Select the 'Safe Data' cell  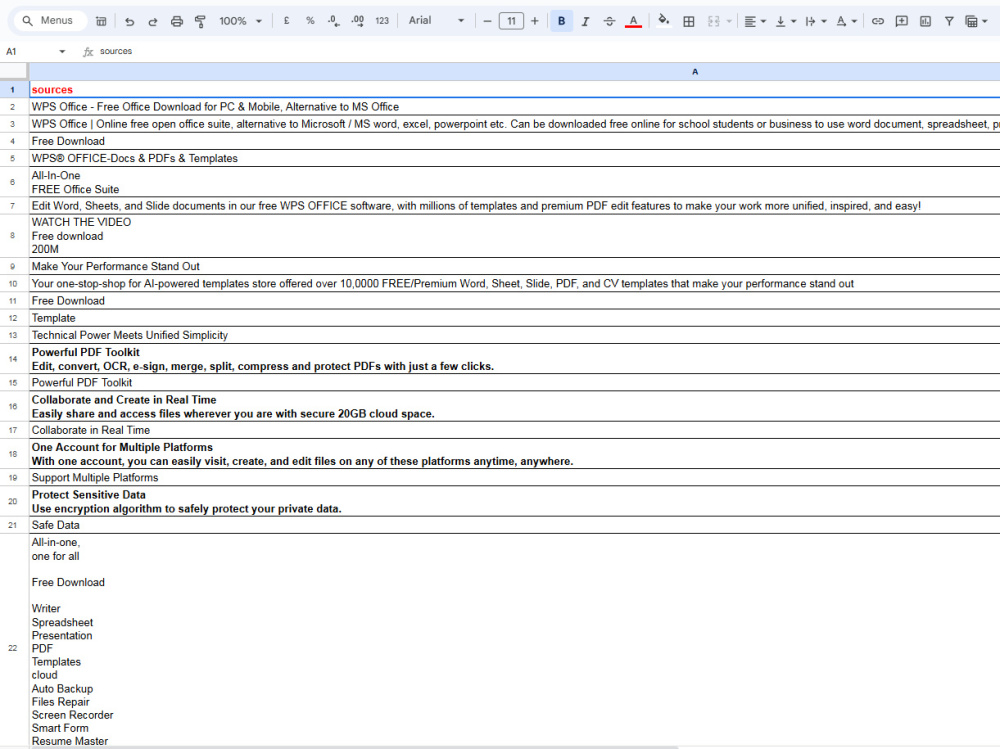click(514, 525)
